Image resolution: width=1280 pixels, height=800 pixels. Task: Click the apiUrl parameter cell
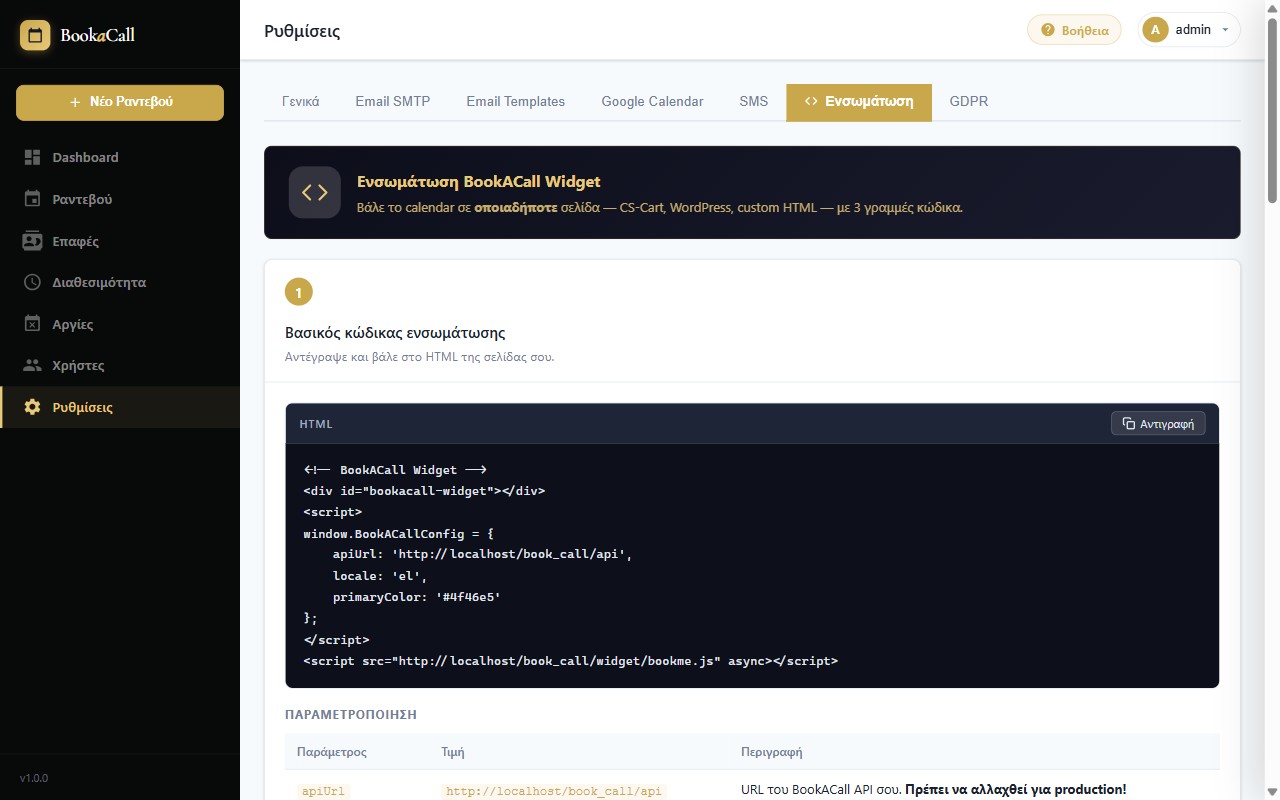coord(324,791)
